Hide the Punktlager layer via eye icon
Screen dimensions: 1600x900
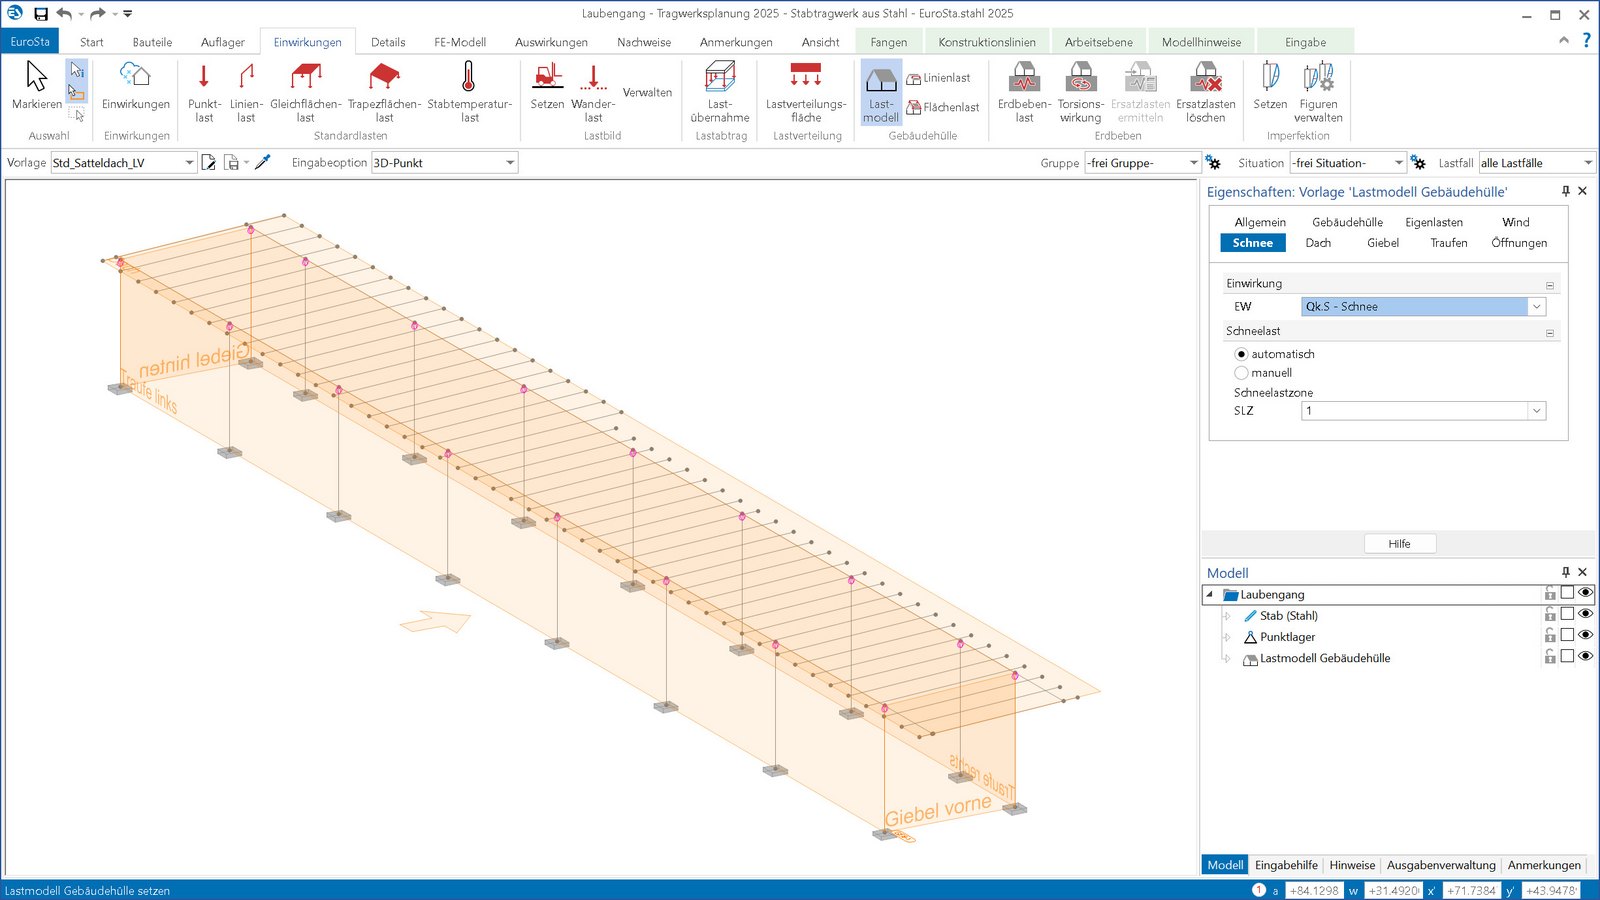(x=1585, y=635)
